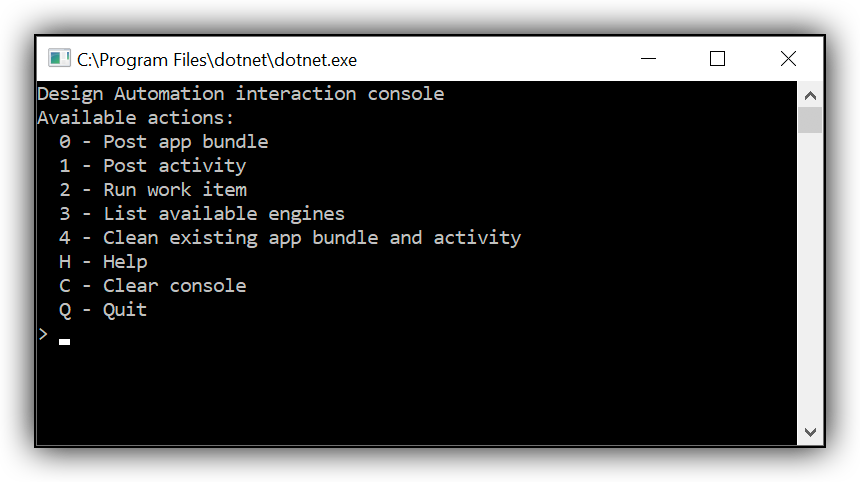Click the vertical scrollbar thumb
This screenshot has height=482, width=860.
tap(810, 120)
